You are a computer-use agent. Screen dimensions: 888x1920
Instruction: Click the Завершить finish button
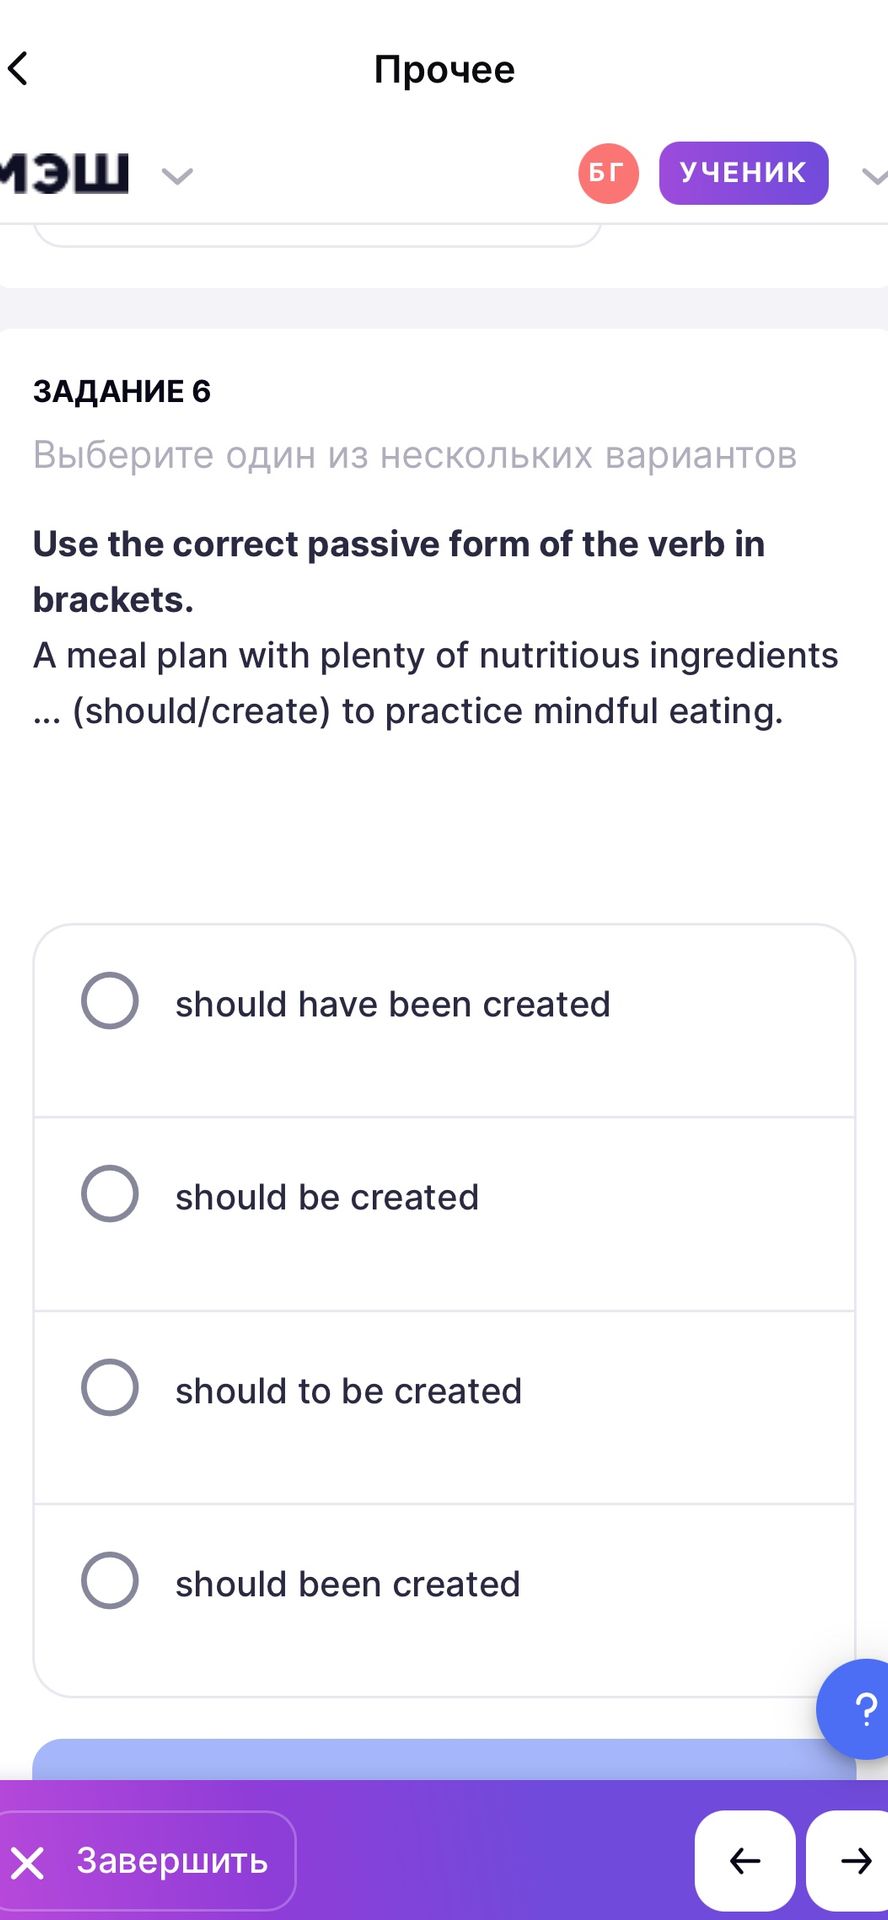[x=146, y=1861]
